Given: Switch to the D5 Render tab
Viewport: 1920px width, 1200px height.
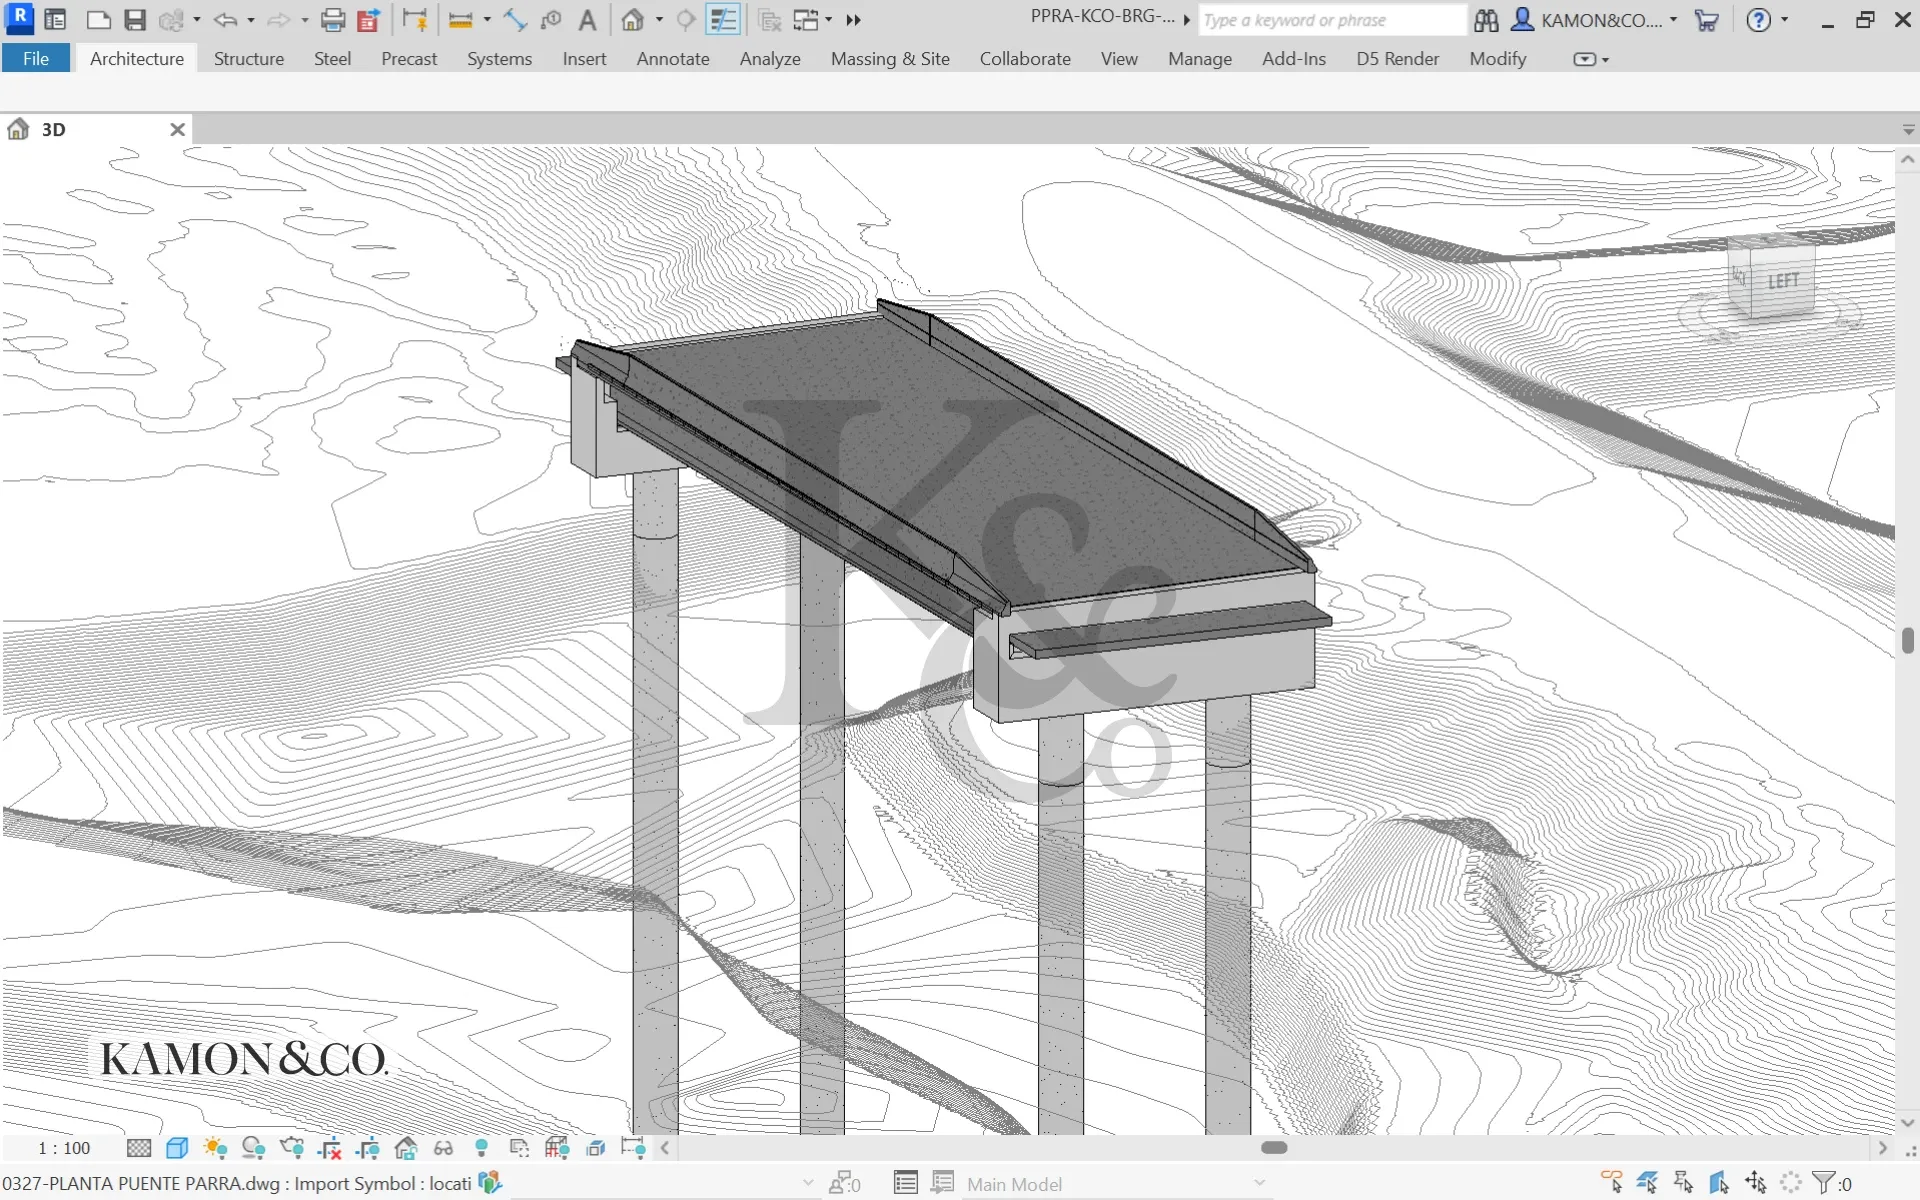Looking at the screenshot, I should (1397, 59).
